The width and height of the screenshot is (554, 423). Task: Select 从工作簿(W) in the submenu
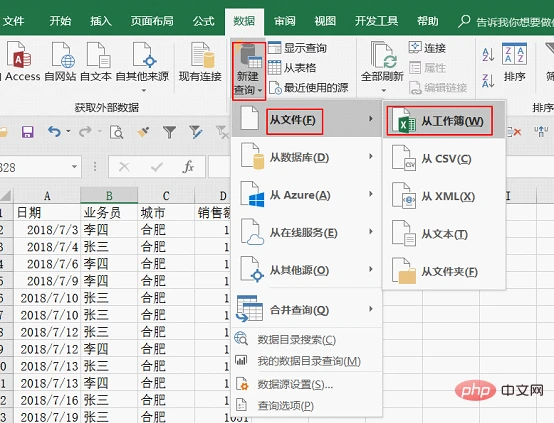point(440,121)
